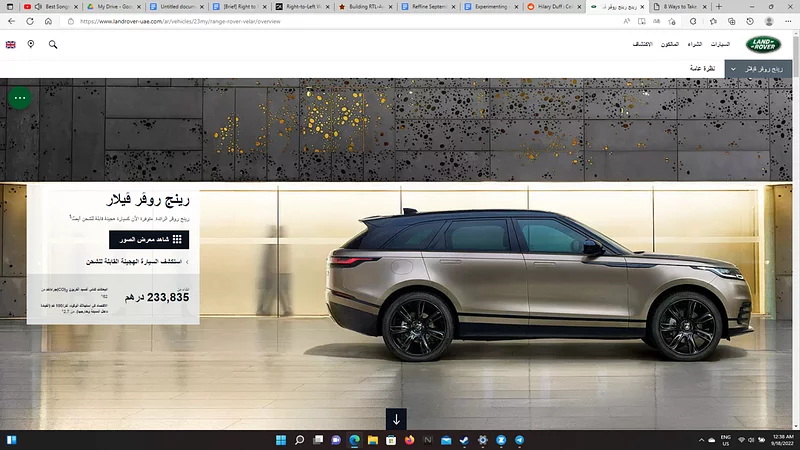Open File Explorer from the taskbar
800x450 pixels.
pyautogui.click(x=372, y=440)
